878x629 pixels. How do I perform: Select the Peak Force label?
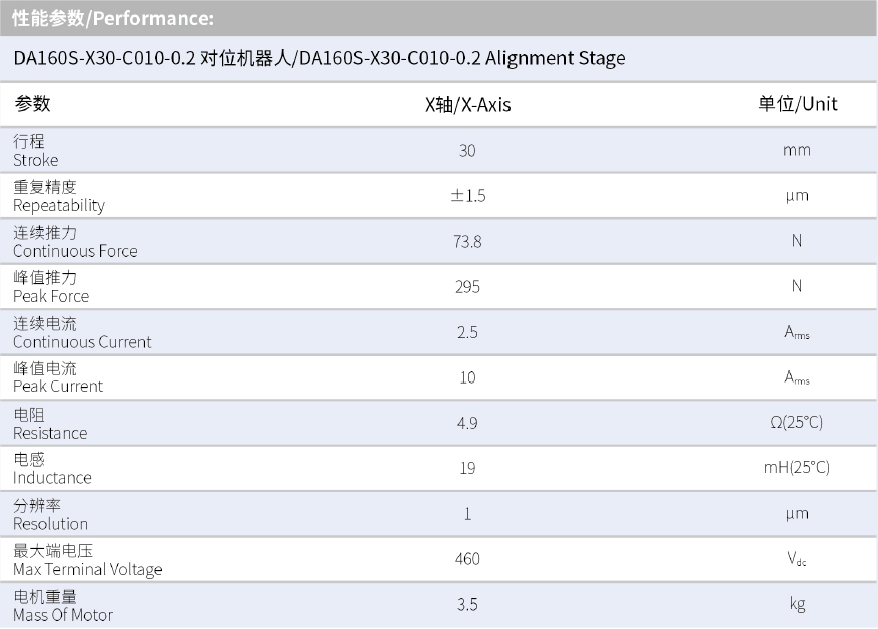51,287
